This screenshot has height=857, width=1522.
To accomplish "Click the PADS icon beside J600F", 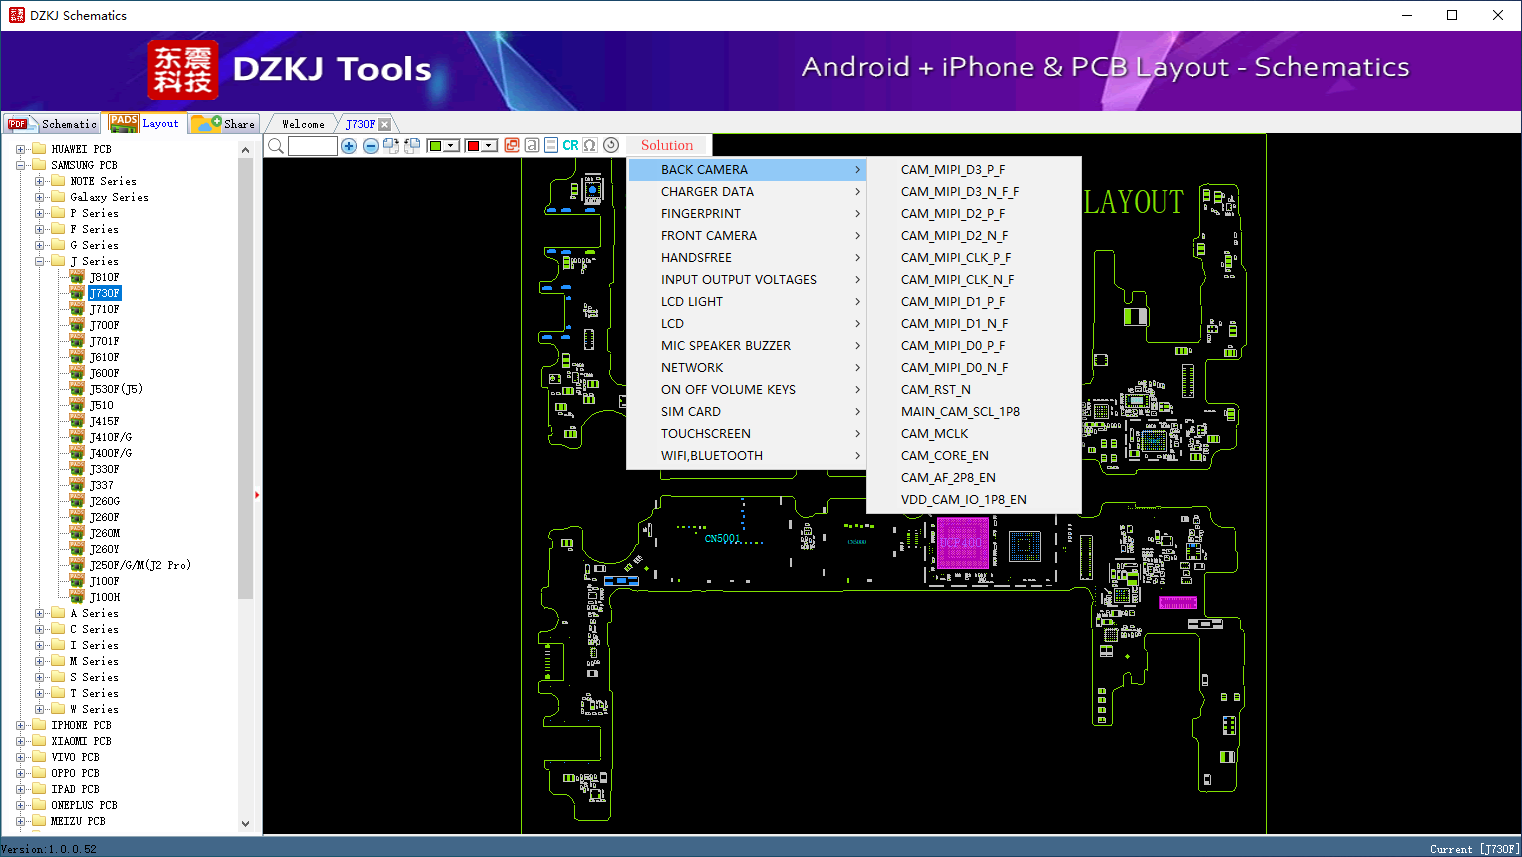I will tap(77, 373).
